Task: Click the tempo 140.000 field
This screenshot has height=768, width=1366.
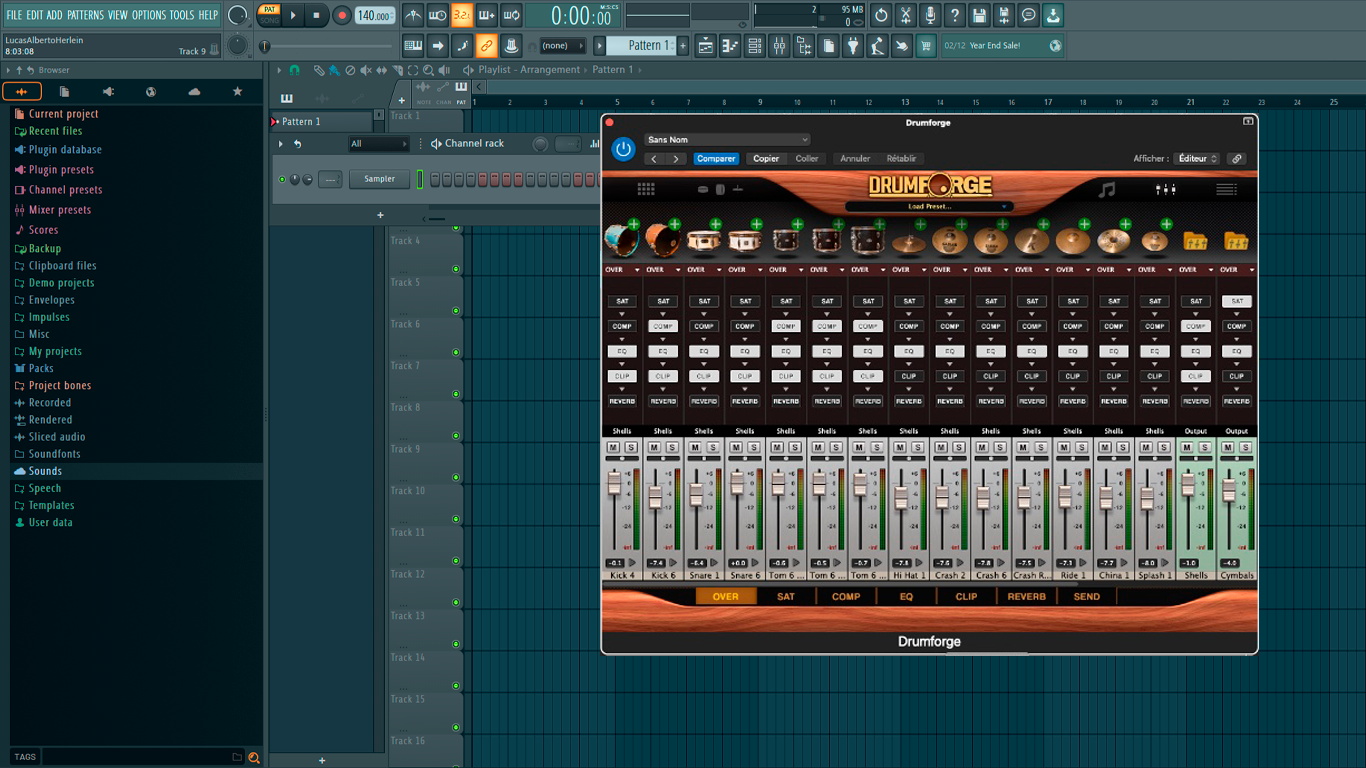Action: point(375,16)
